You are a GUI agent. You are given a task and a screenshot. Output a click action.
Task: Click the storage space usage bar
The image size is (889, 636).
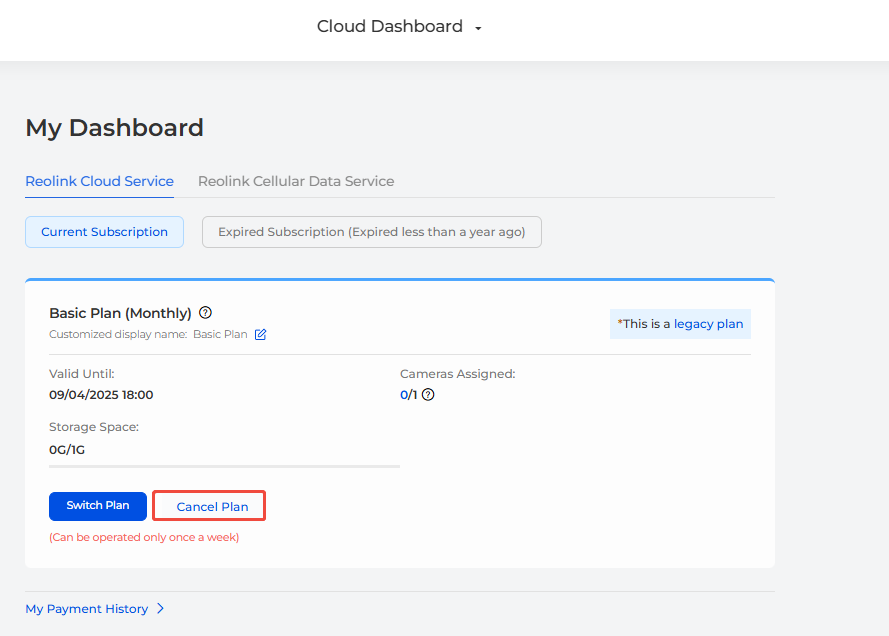(225, 467)
